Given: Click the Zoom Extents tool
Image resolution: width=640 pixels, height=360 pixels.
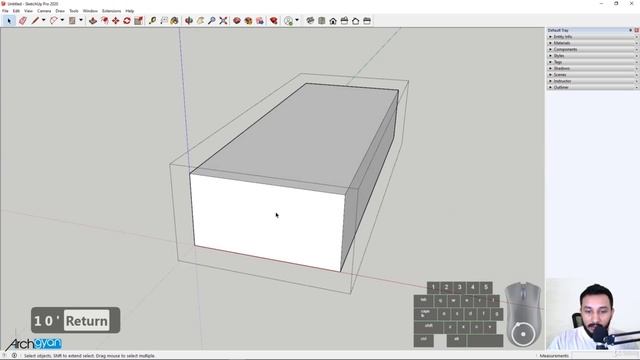Looking at the screenshot, I should click(x=223, y=20).
